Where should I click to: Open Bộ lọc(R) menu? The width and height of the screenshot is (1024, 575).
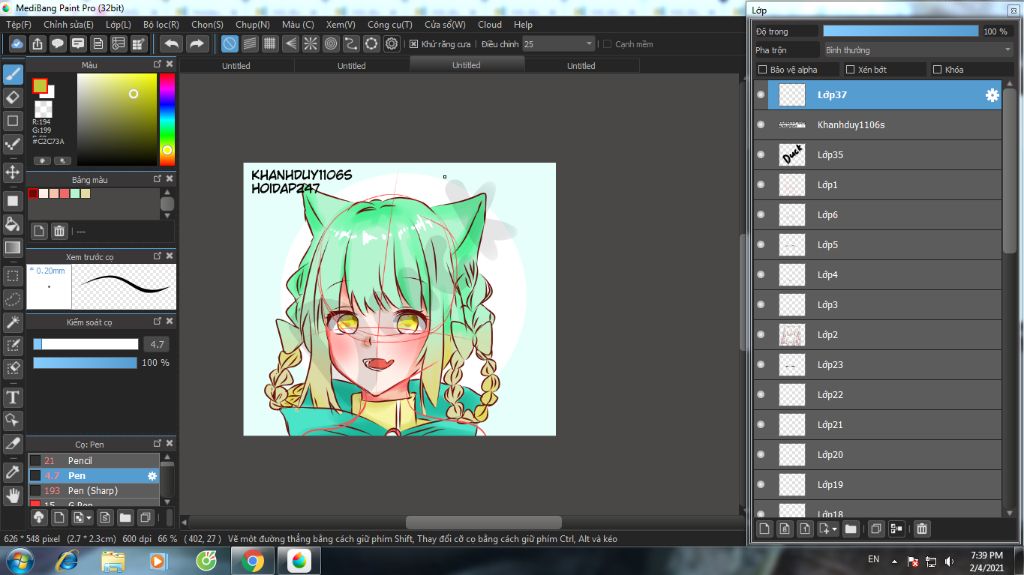coord(161,24)
